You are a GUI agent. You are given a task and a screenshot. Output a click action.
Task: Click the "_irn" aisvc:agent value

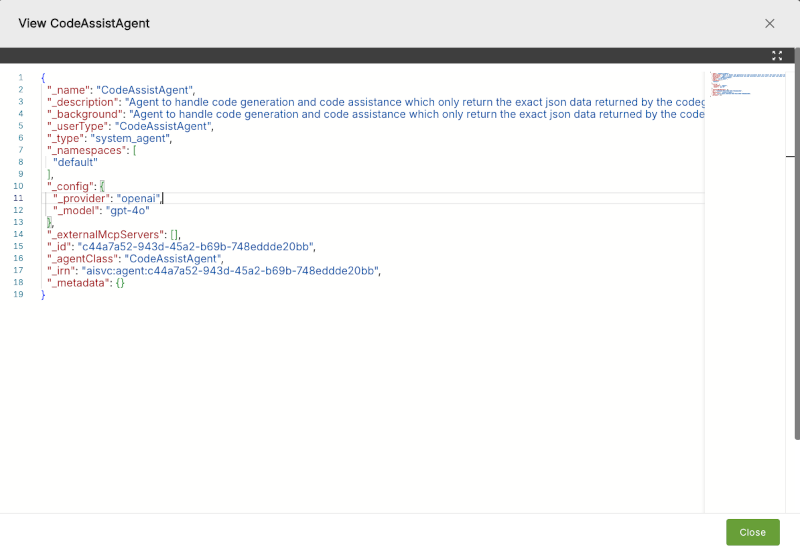click(x=230, y=270)
